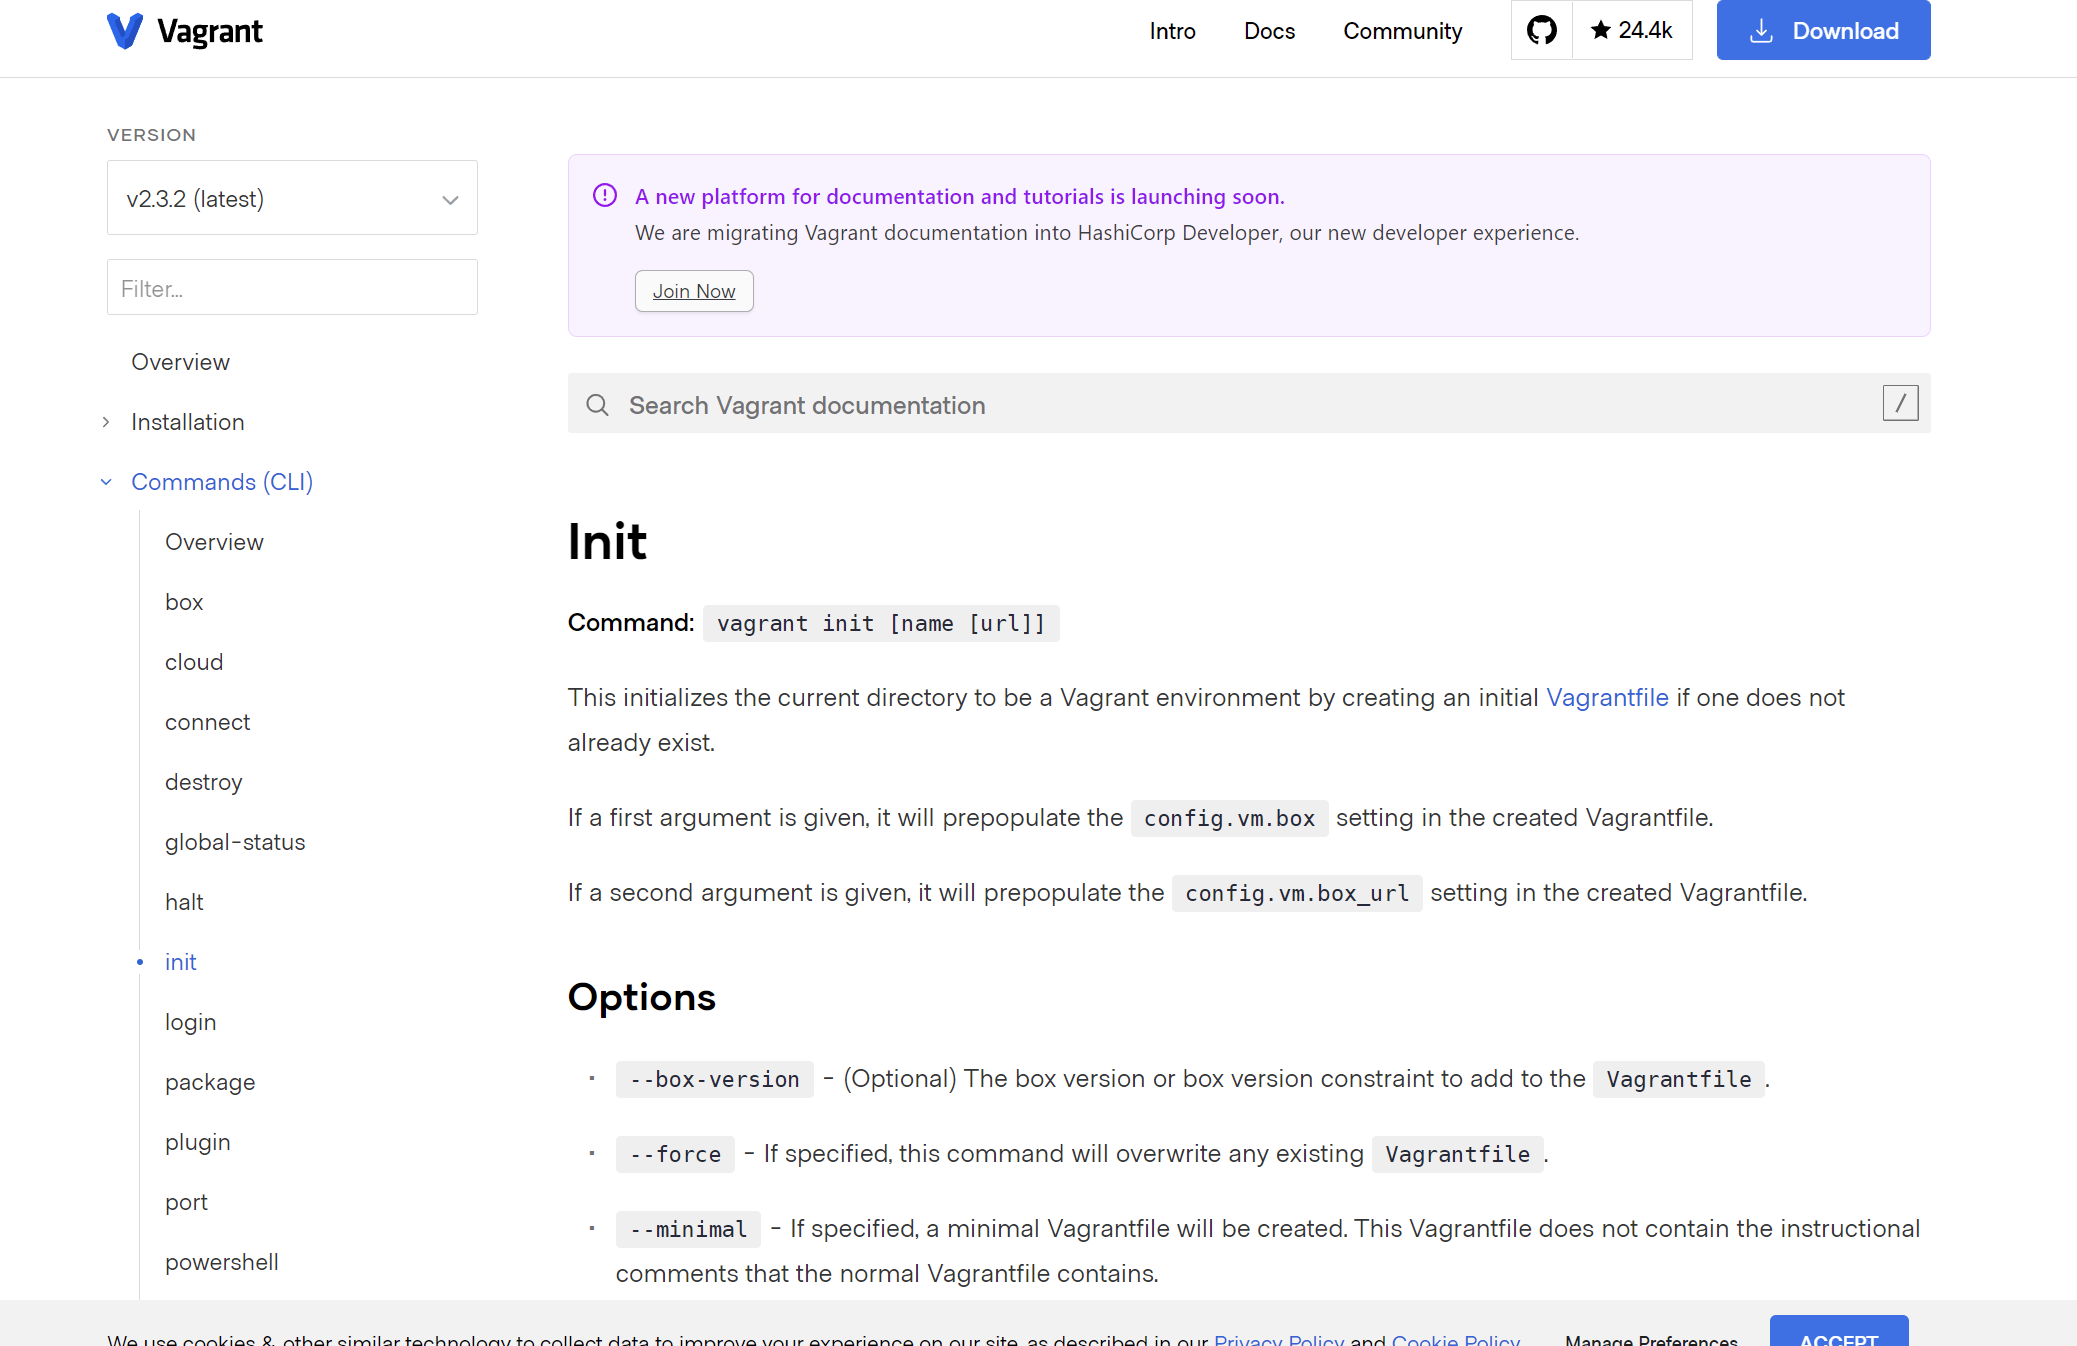Select global-status in the sidebar
The image size is (2077, 1346).
tap(235, 842)
